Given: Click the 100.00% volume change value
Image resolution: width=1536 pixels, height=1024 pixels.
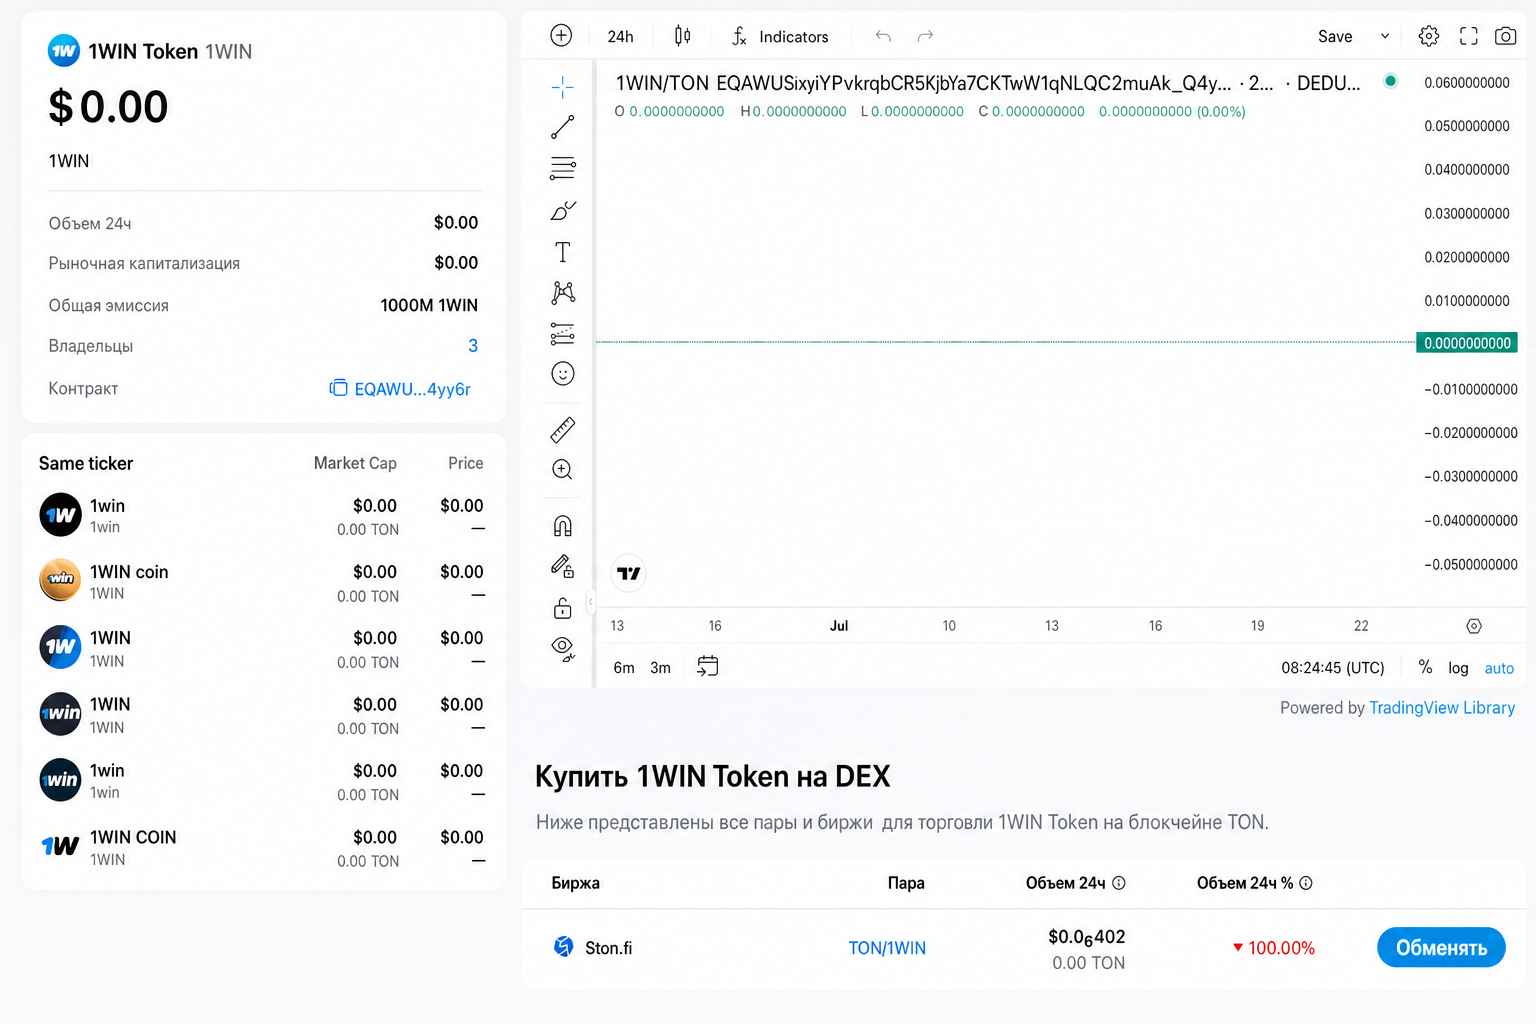Looking at the screenshot, I should tap(1281, 948).
